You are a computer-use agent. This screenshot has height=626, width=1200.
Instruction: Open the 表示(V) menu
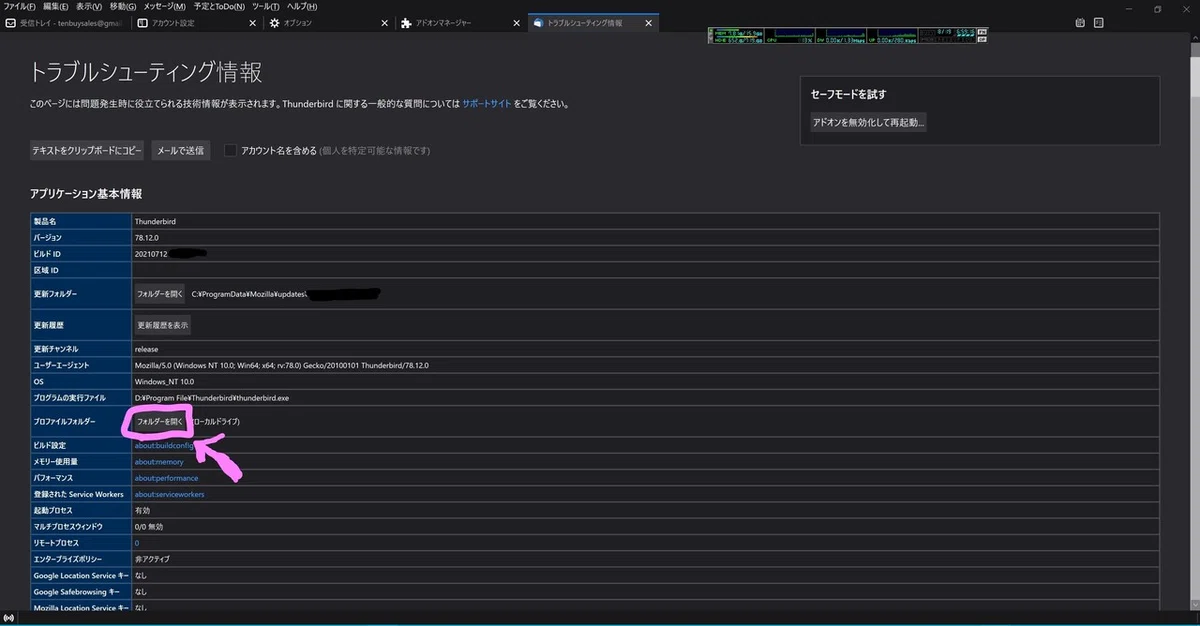(x=89, y=6)
